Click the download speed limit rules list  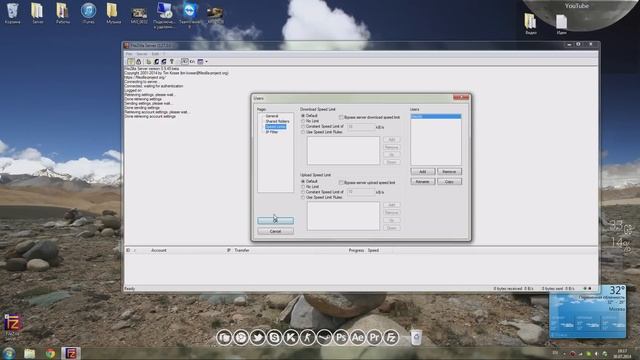pos(343,151)
